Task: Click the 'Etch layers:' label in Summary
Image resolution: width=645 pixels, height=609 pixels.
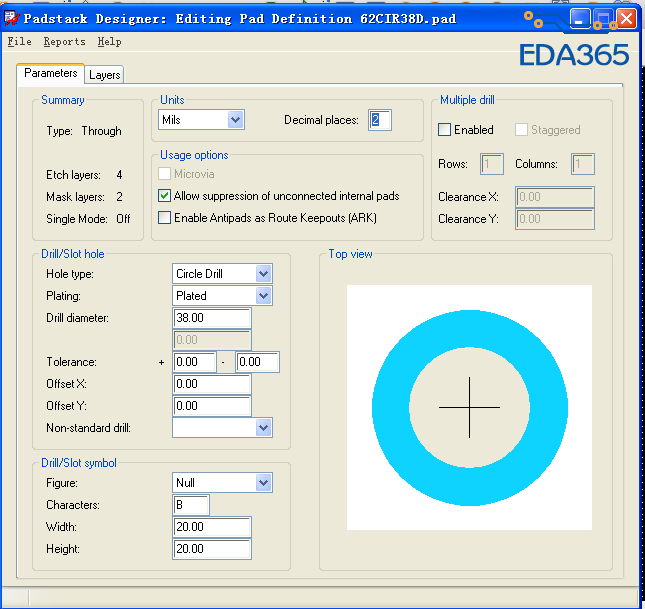Action: point(73,175)
